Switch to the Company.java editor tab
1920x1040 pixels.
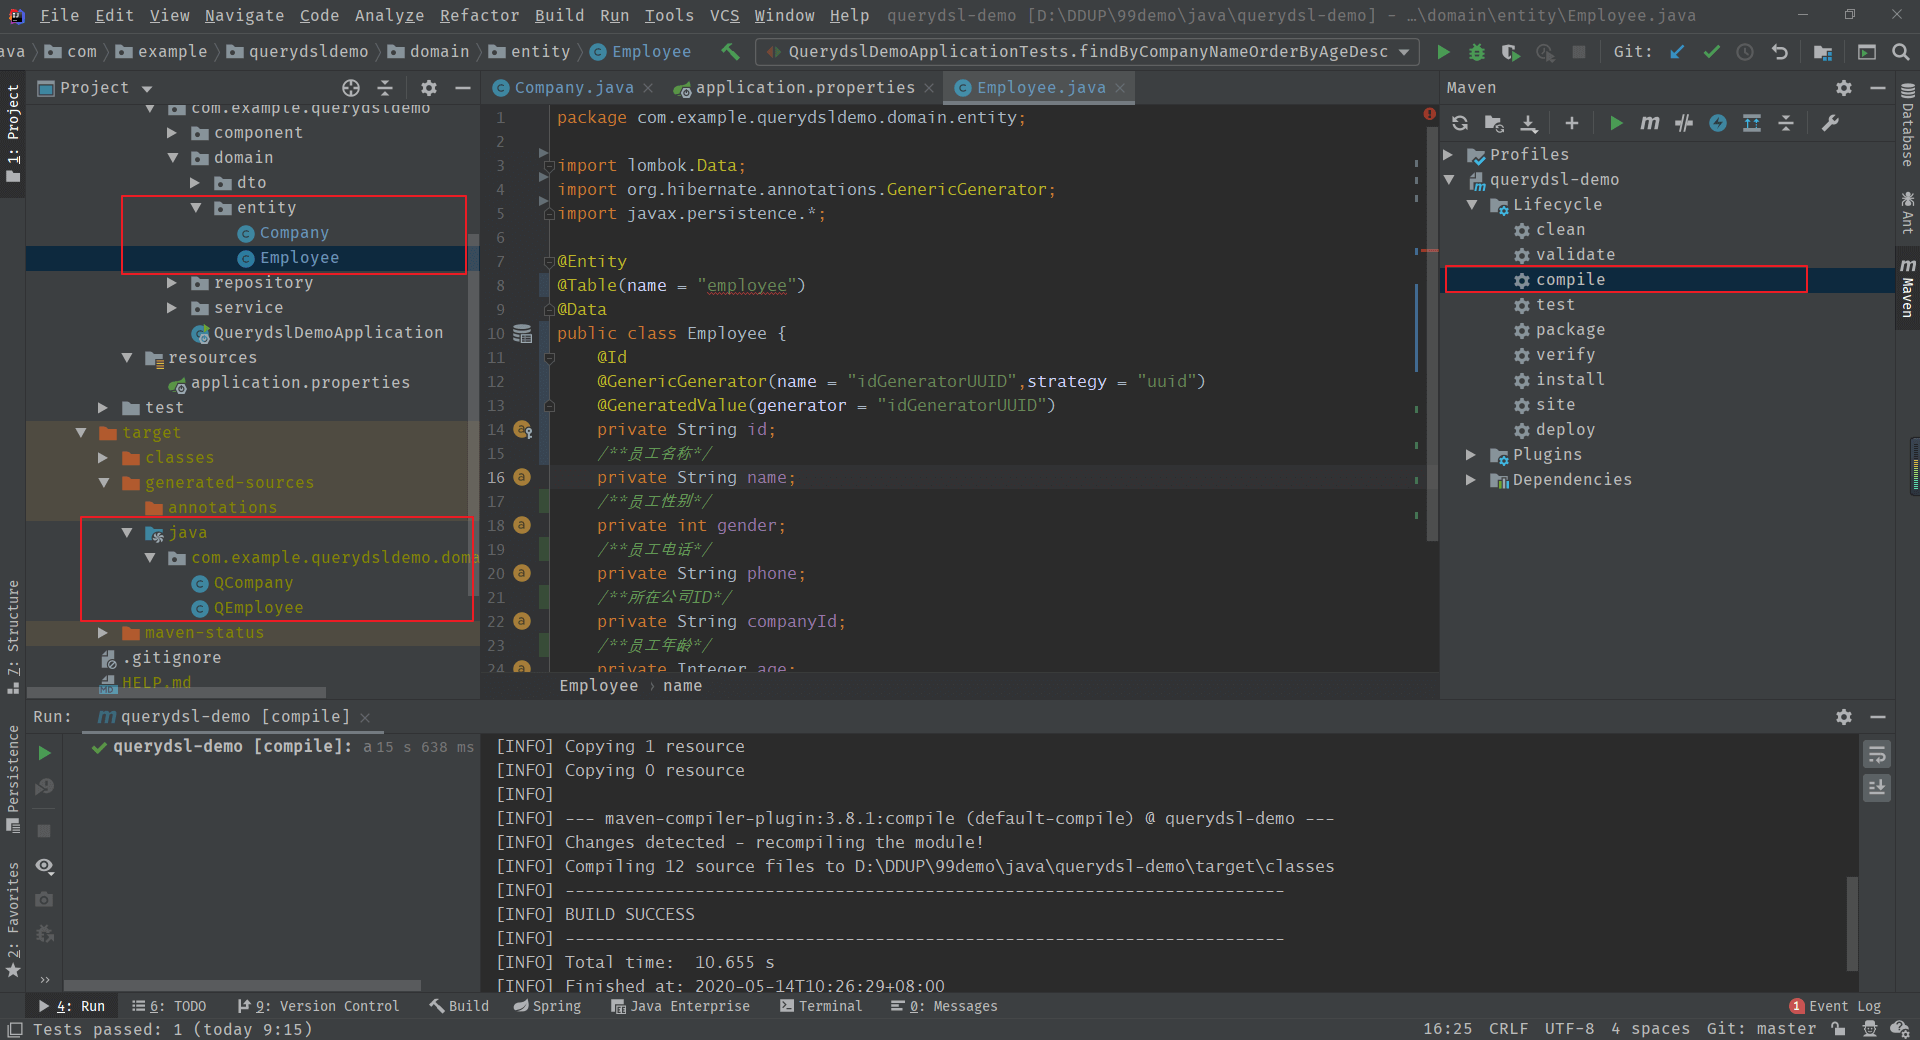[573, 88]
